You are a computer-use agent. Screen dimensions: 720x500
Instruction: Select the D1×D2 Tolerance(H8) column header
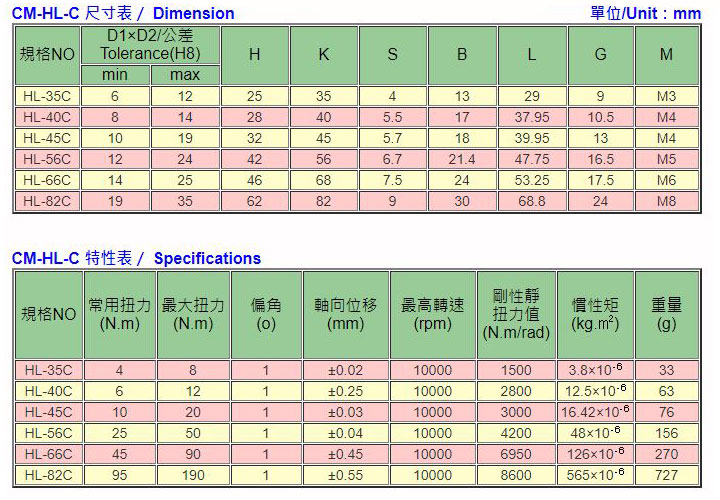click(151, 45)
